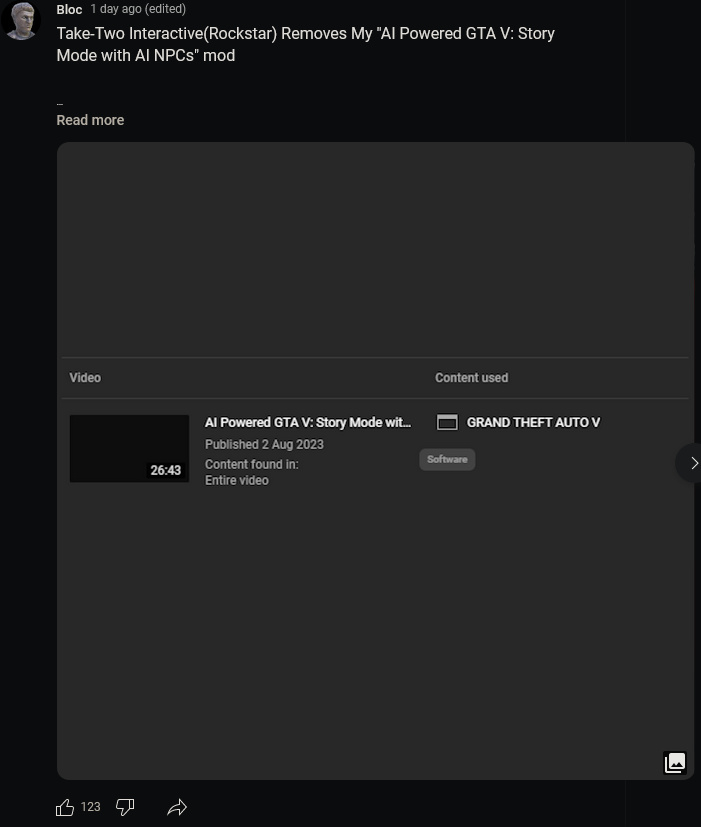701x827 pixels.
Task: Open the image gallery icon
Action: click(x=675, y=763)
